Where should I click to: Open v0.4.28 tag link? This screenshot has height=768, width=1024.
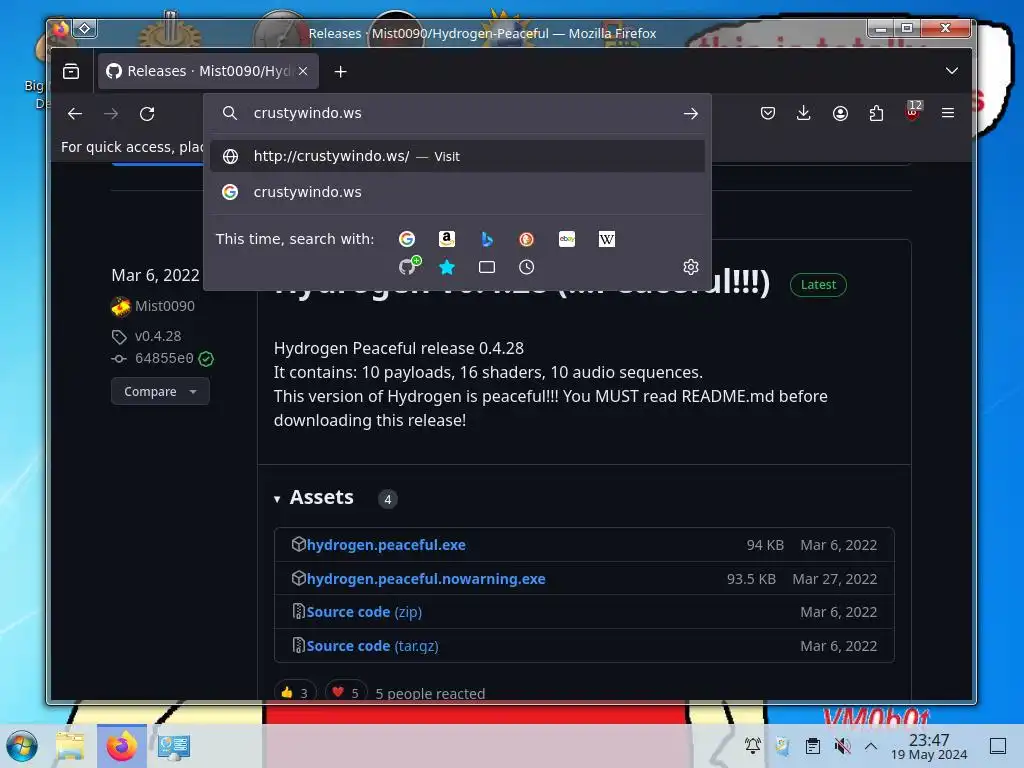coord(157,336)
